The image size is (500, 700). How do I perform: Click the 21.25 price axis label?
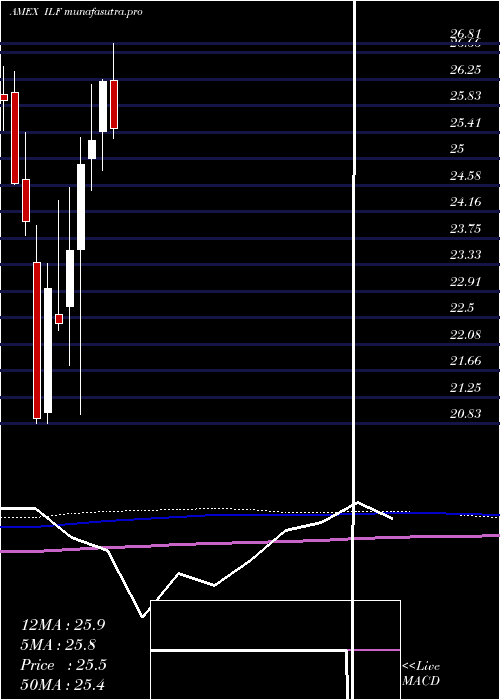[465, 387]
